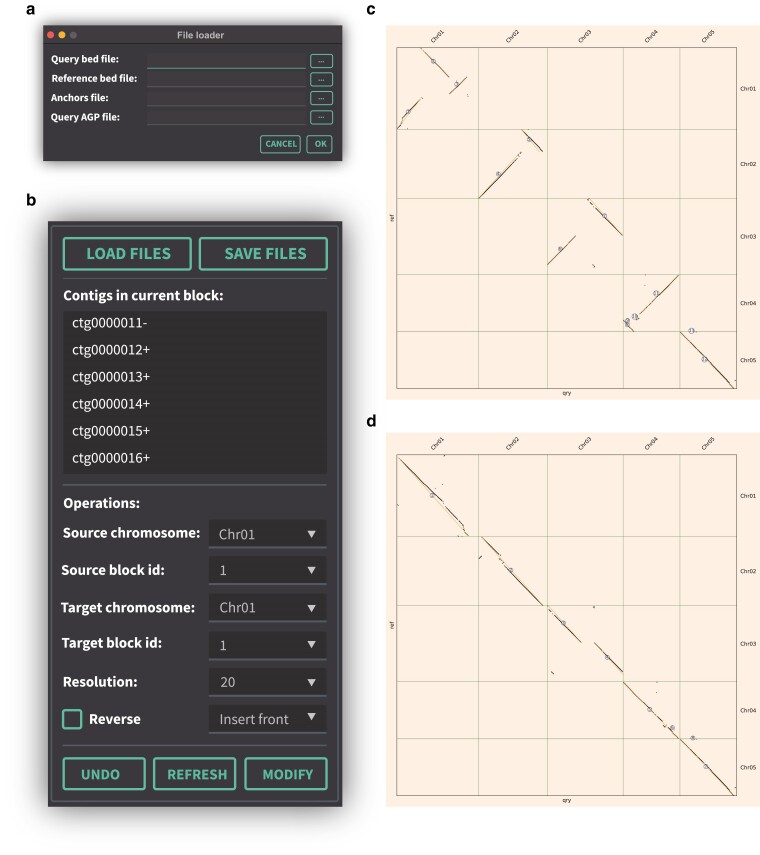
Task: Click browse button for Query bed file
Action: [321, 61]
